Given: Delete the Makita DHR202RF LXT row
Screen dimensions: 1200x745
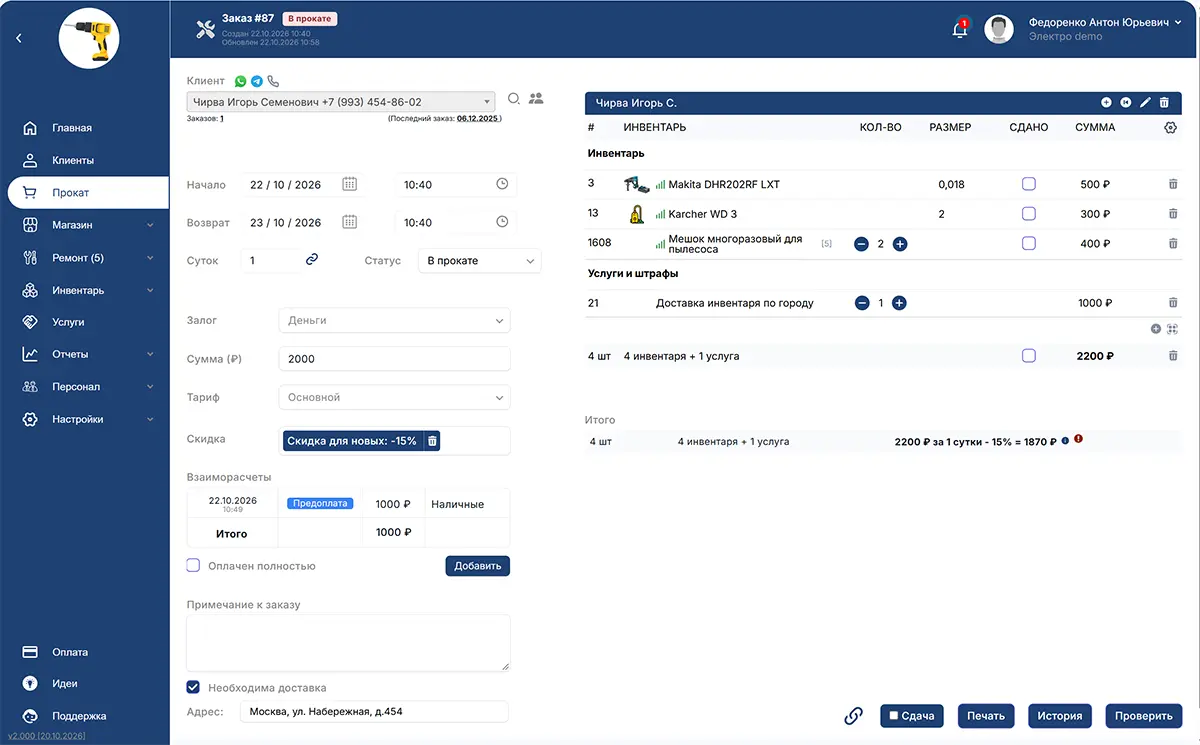Looking at the screenshot, I should click(1173, 185).
